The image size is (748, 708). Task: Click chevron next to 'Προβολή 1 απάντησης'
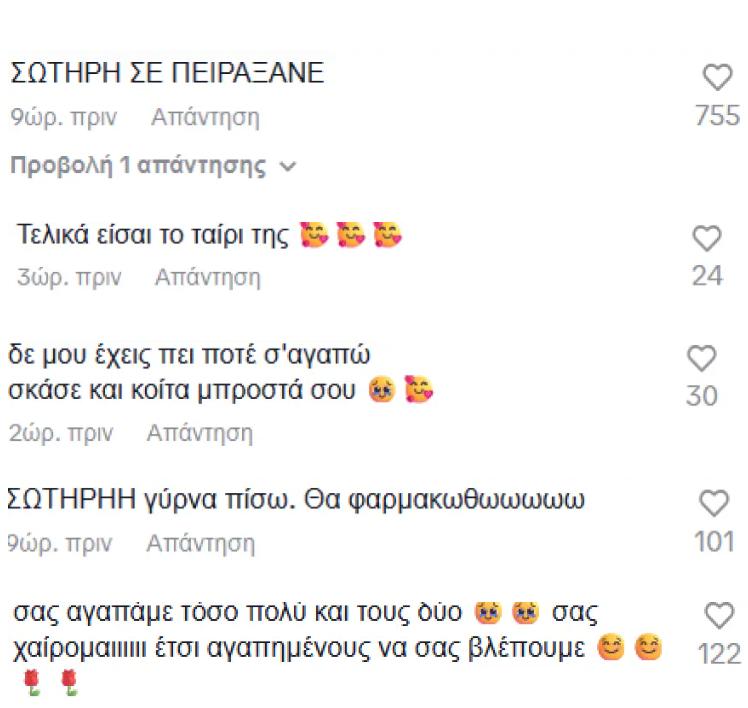(288, 167)
